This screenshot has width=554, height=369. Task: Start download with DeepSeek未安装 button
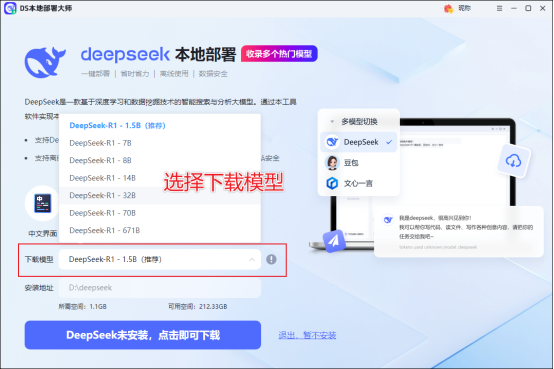[x=143, y=335]
